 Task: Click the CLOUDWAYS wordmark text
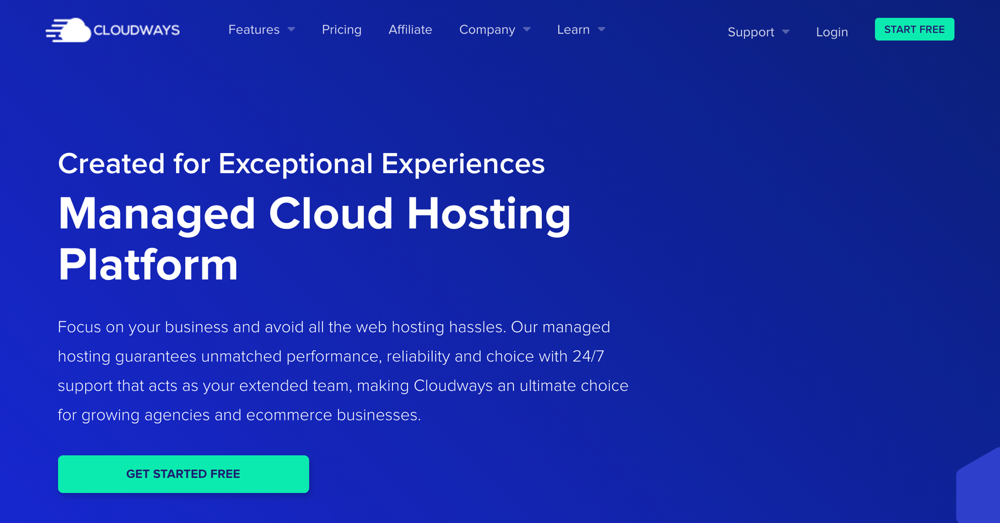[136, 30]
